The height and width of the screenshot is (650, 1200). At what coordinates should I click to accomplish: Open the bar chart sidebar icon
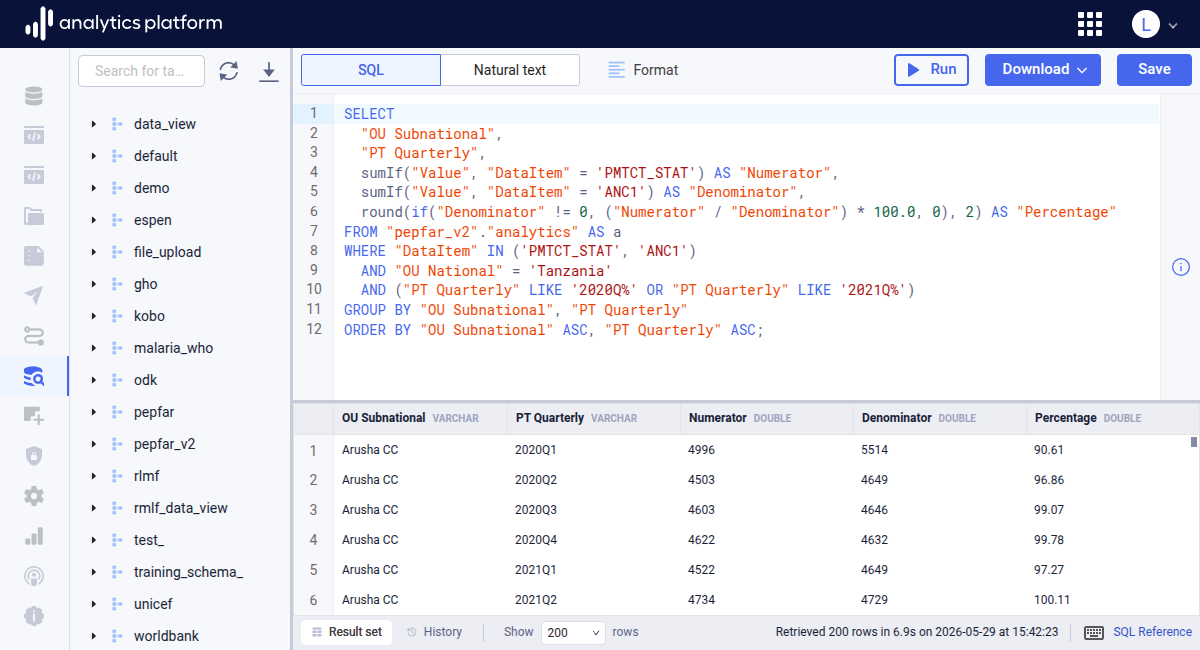(x=34, y=536)
